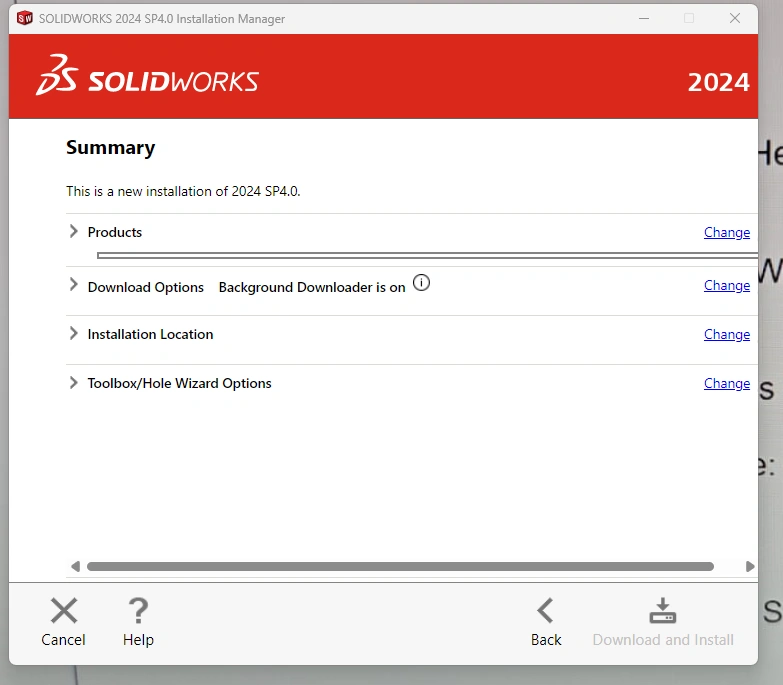Viewport: 783px width, 685px height.
Task: Select the Products heading text
Action: (x=115, y=232)
